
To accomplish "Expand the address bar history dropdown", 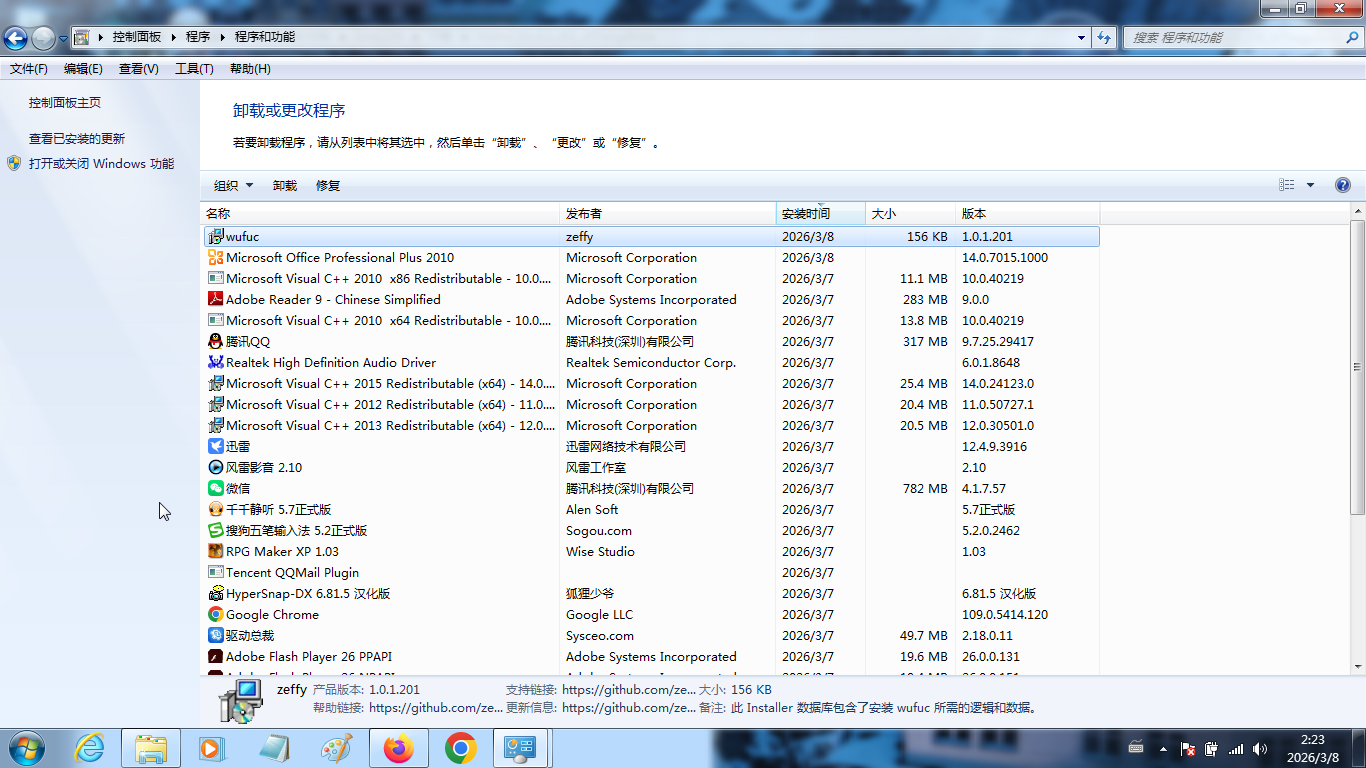I will [1081, 37].
